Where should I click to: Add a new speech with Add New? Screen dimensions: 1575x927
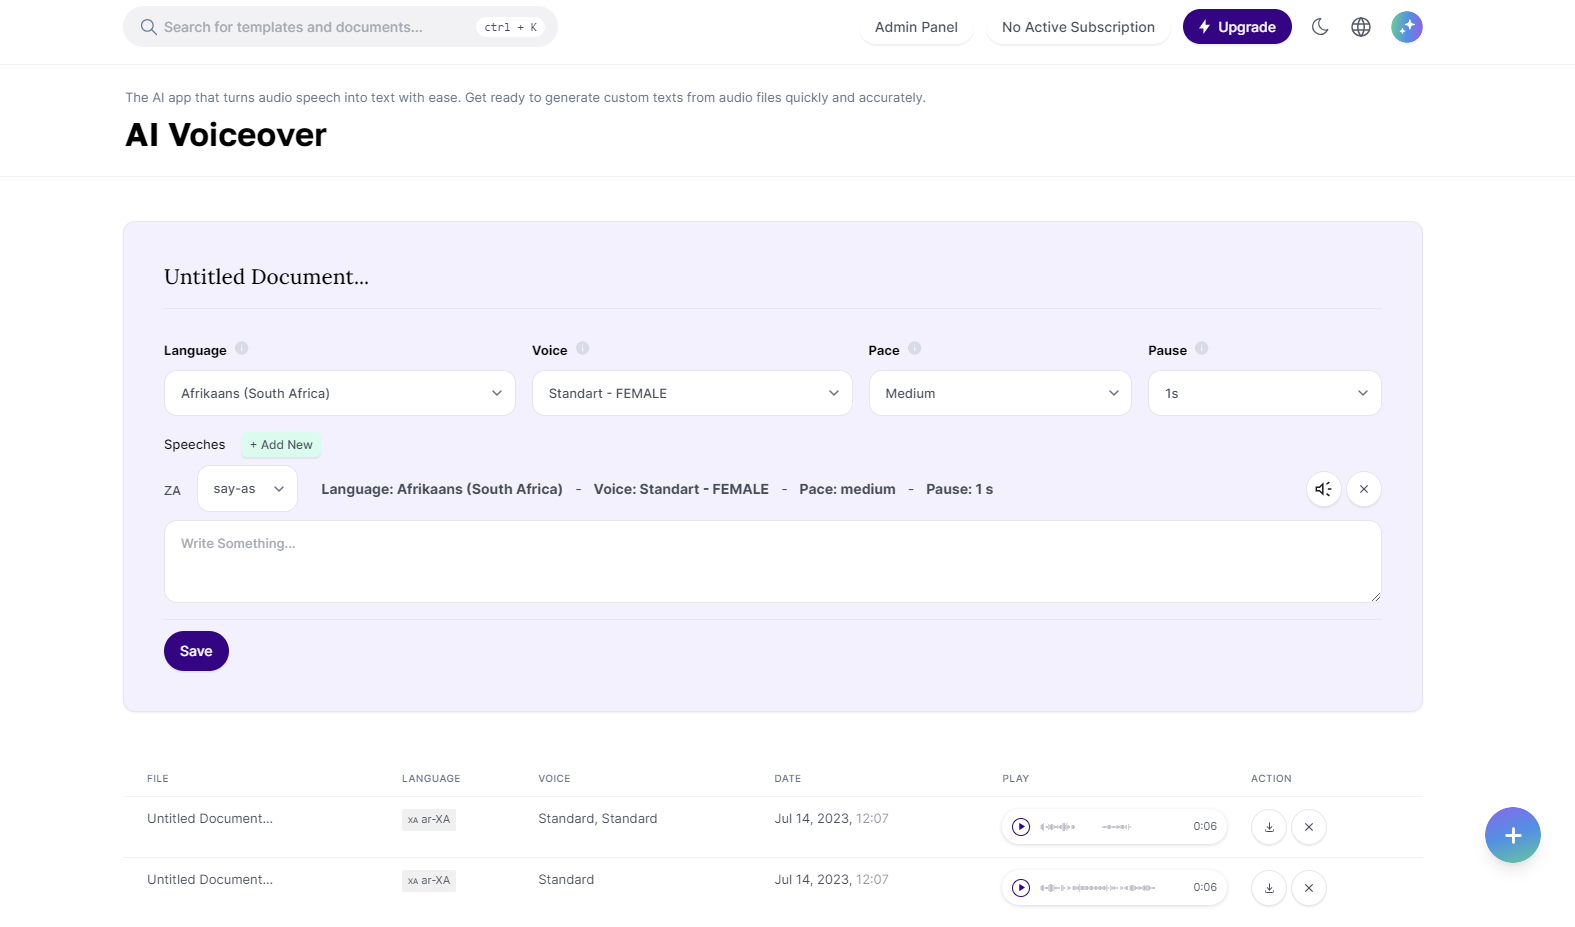(281, 445)
